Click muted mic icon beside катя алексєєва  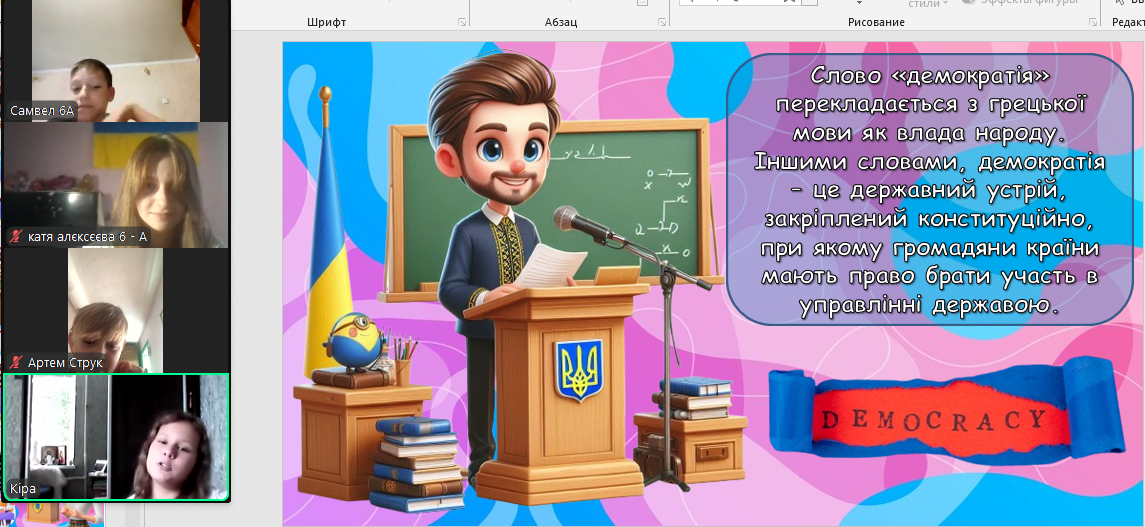[x=16, y=237]
